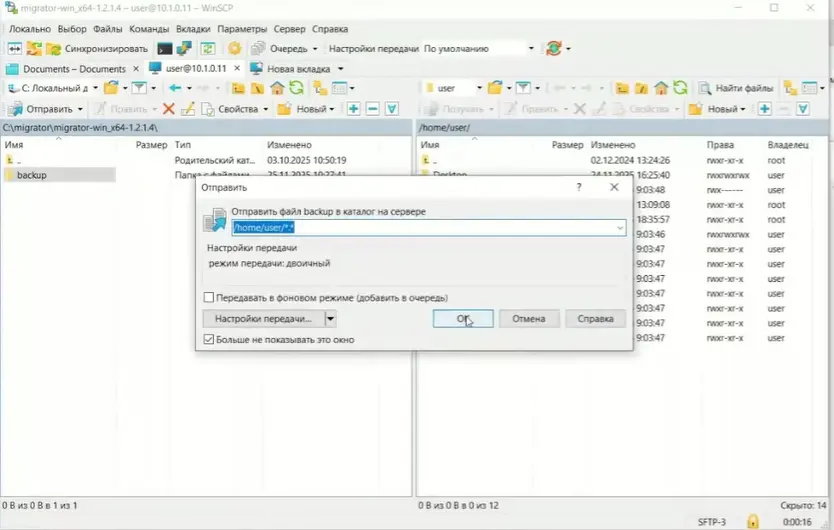Open the 'C: Локальный д' drive dropdown

click(x=95, y=88)
